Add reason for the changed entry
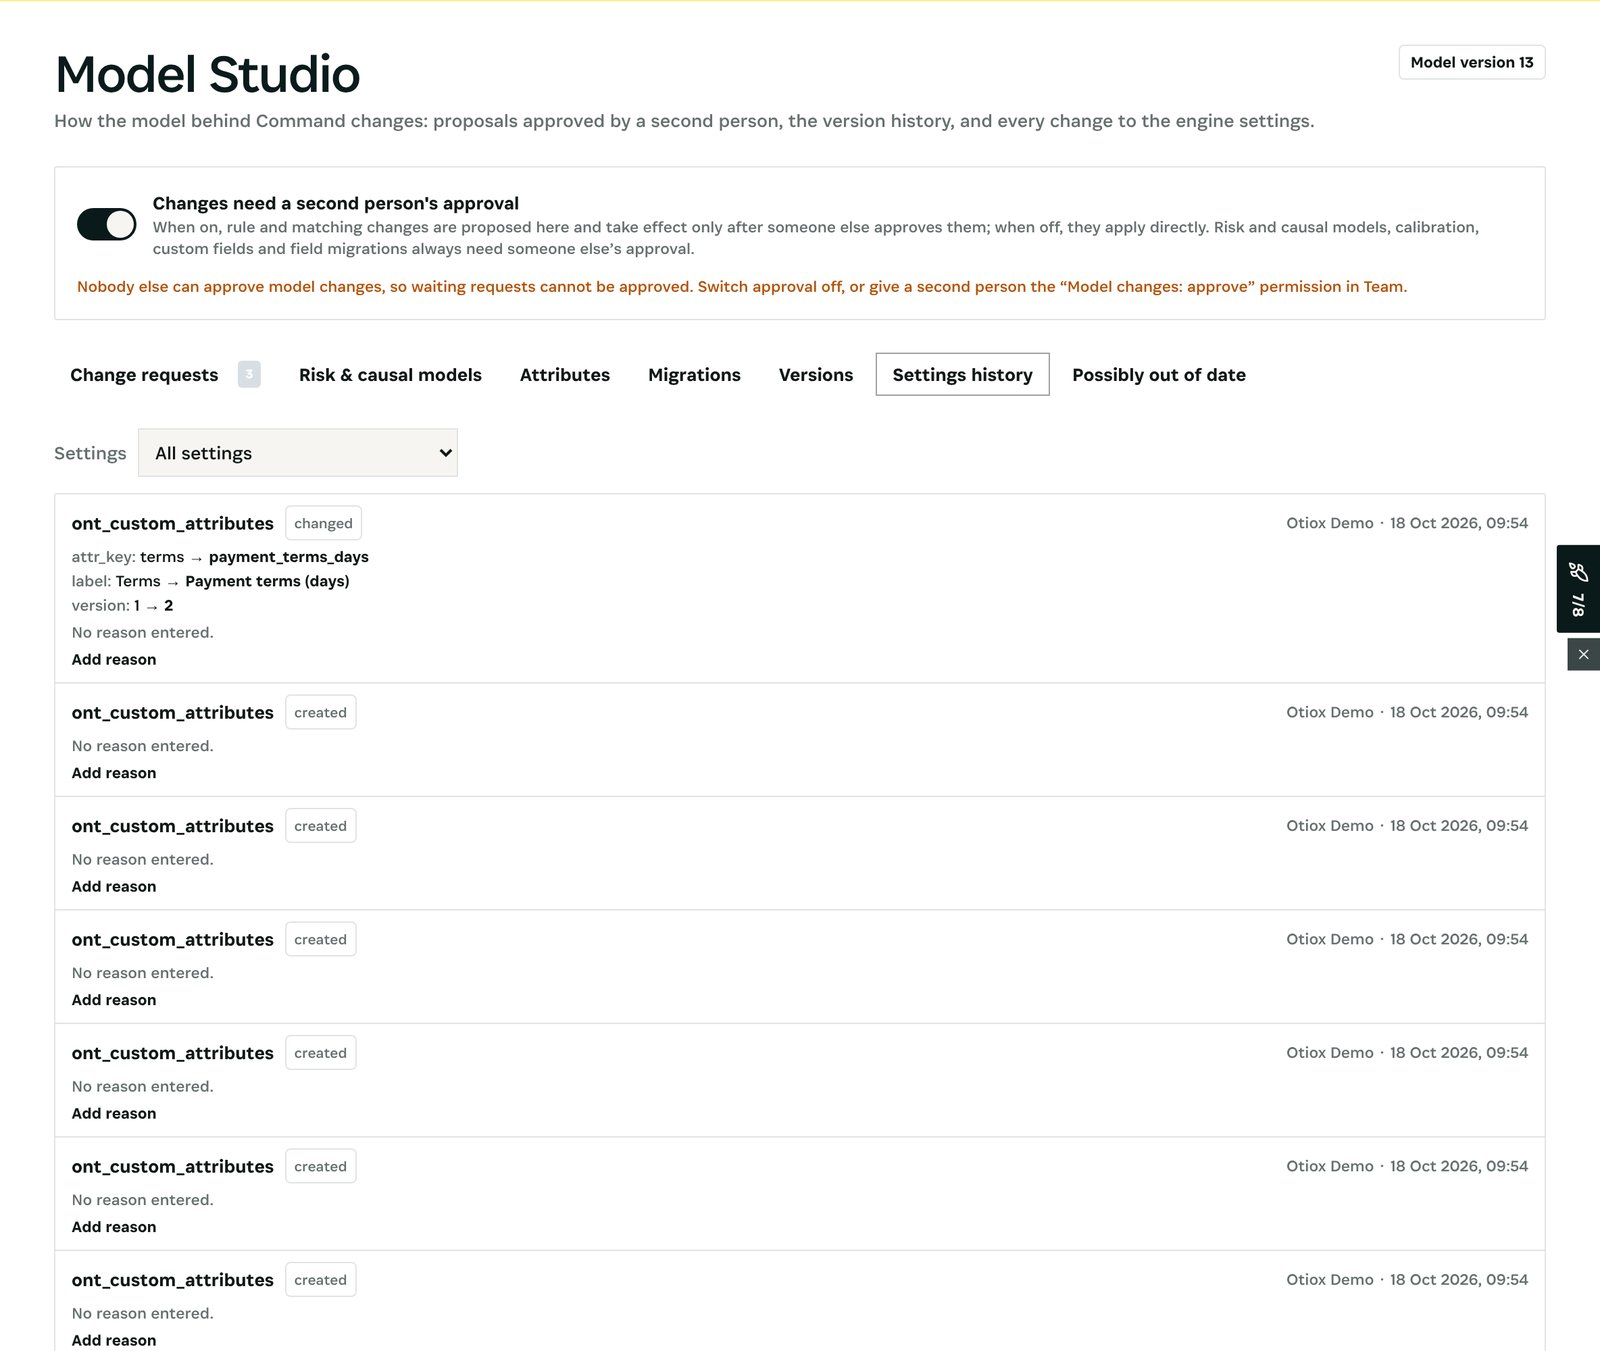The height and width of the screenshot is (1351, 1600). (x=114, y=660)
